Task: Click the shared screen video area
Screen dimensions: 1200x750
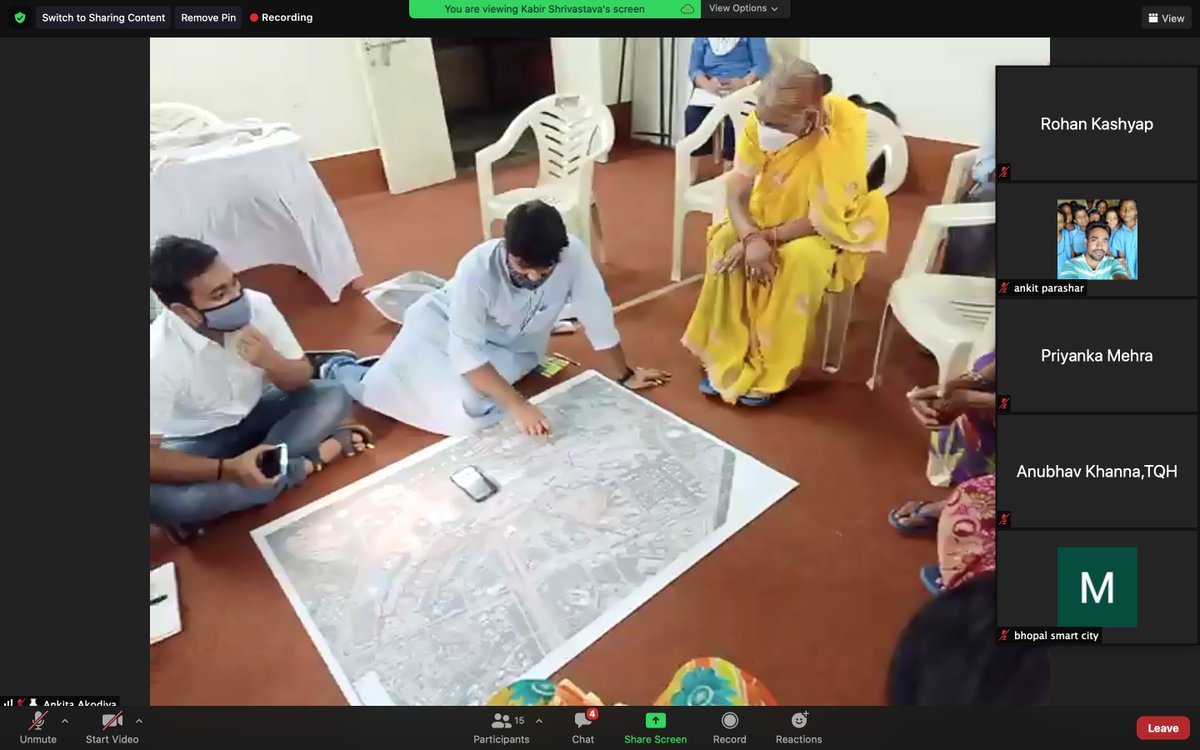Action: pos(600,372)
